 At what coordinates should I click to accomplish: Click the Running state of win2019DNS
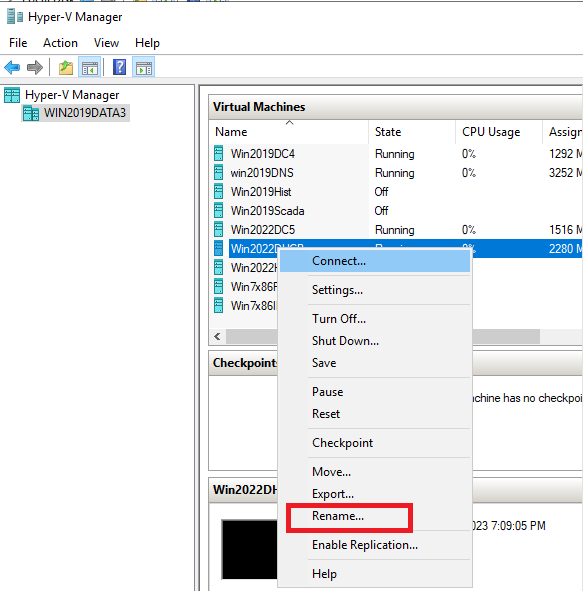pyautogui.click(x=395, y=173)
